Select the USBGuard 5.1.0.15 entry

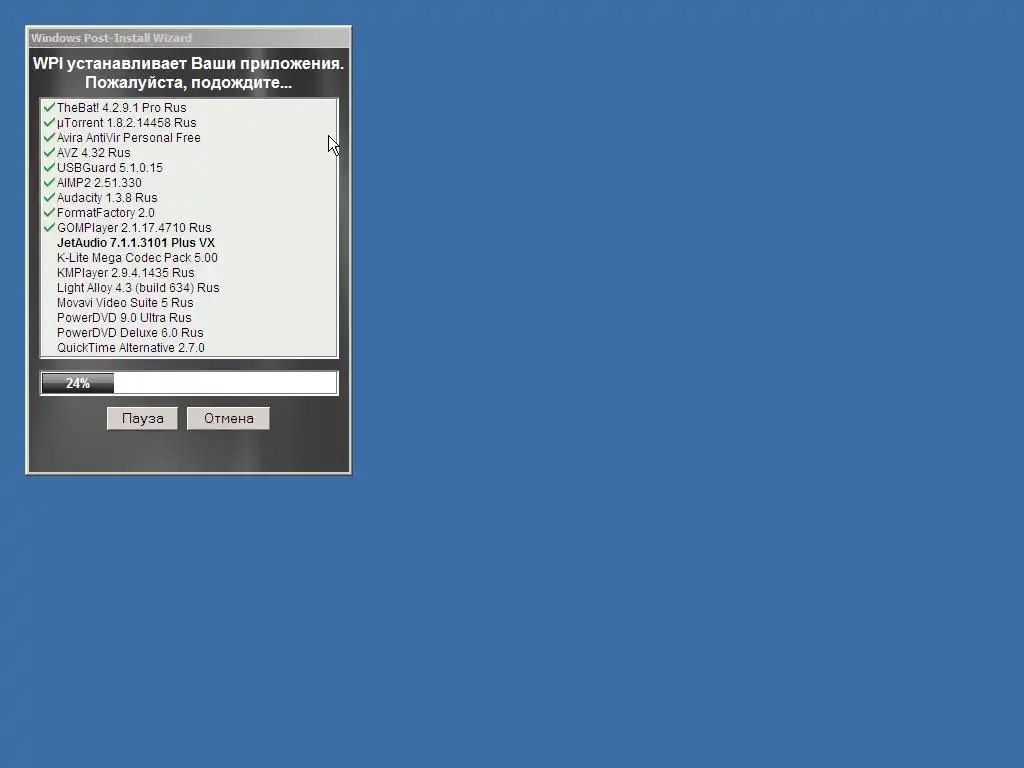pyautogui.click(x=110, y=168)
